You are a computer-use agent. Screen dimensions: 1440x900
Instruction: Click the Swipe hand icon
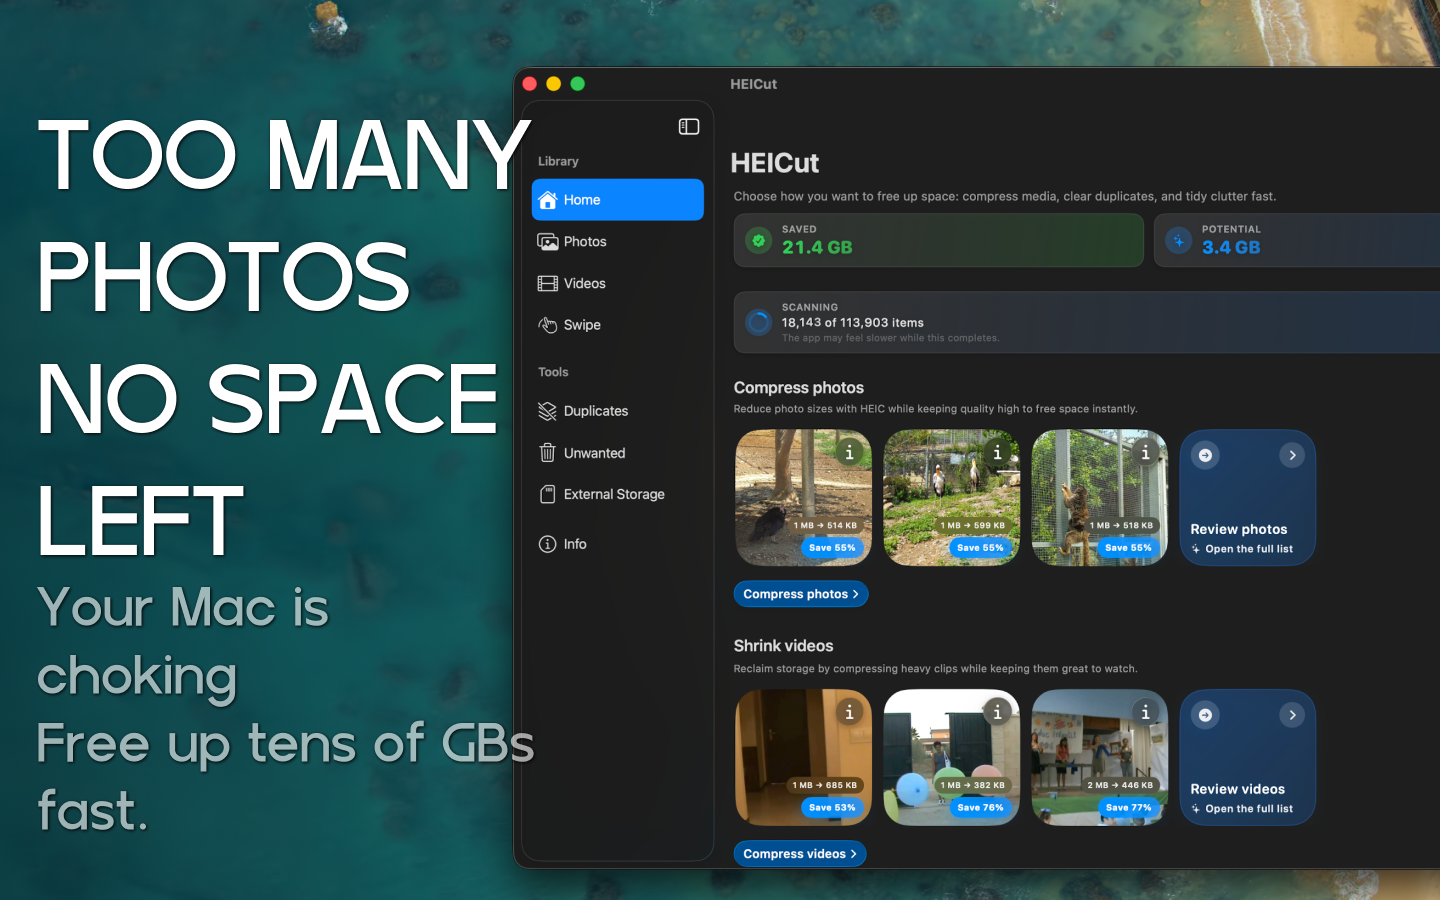[x=548, y=325]
